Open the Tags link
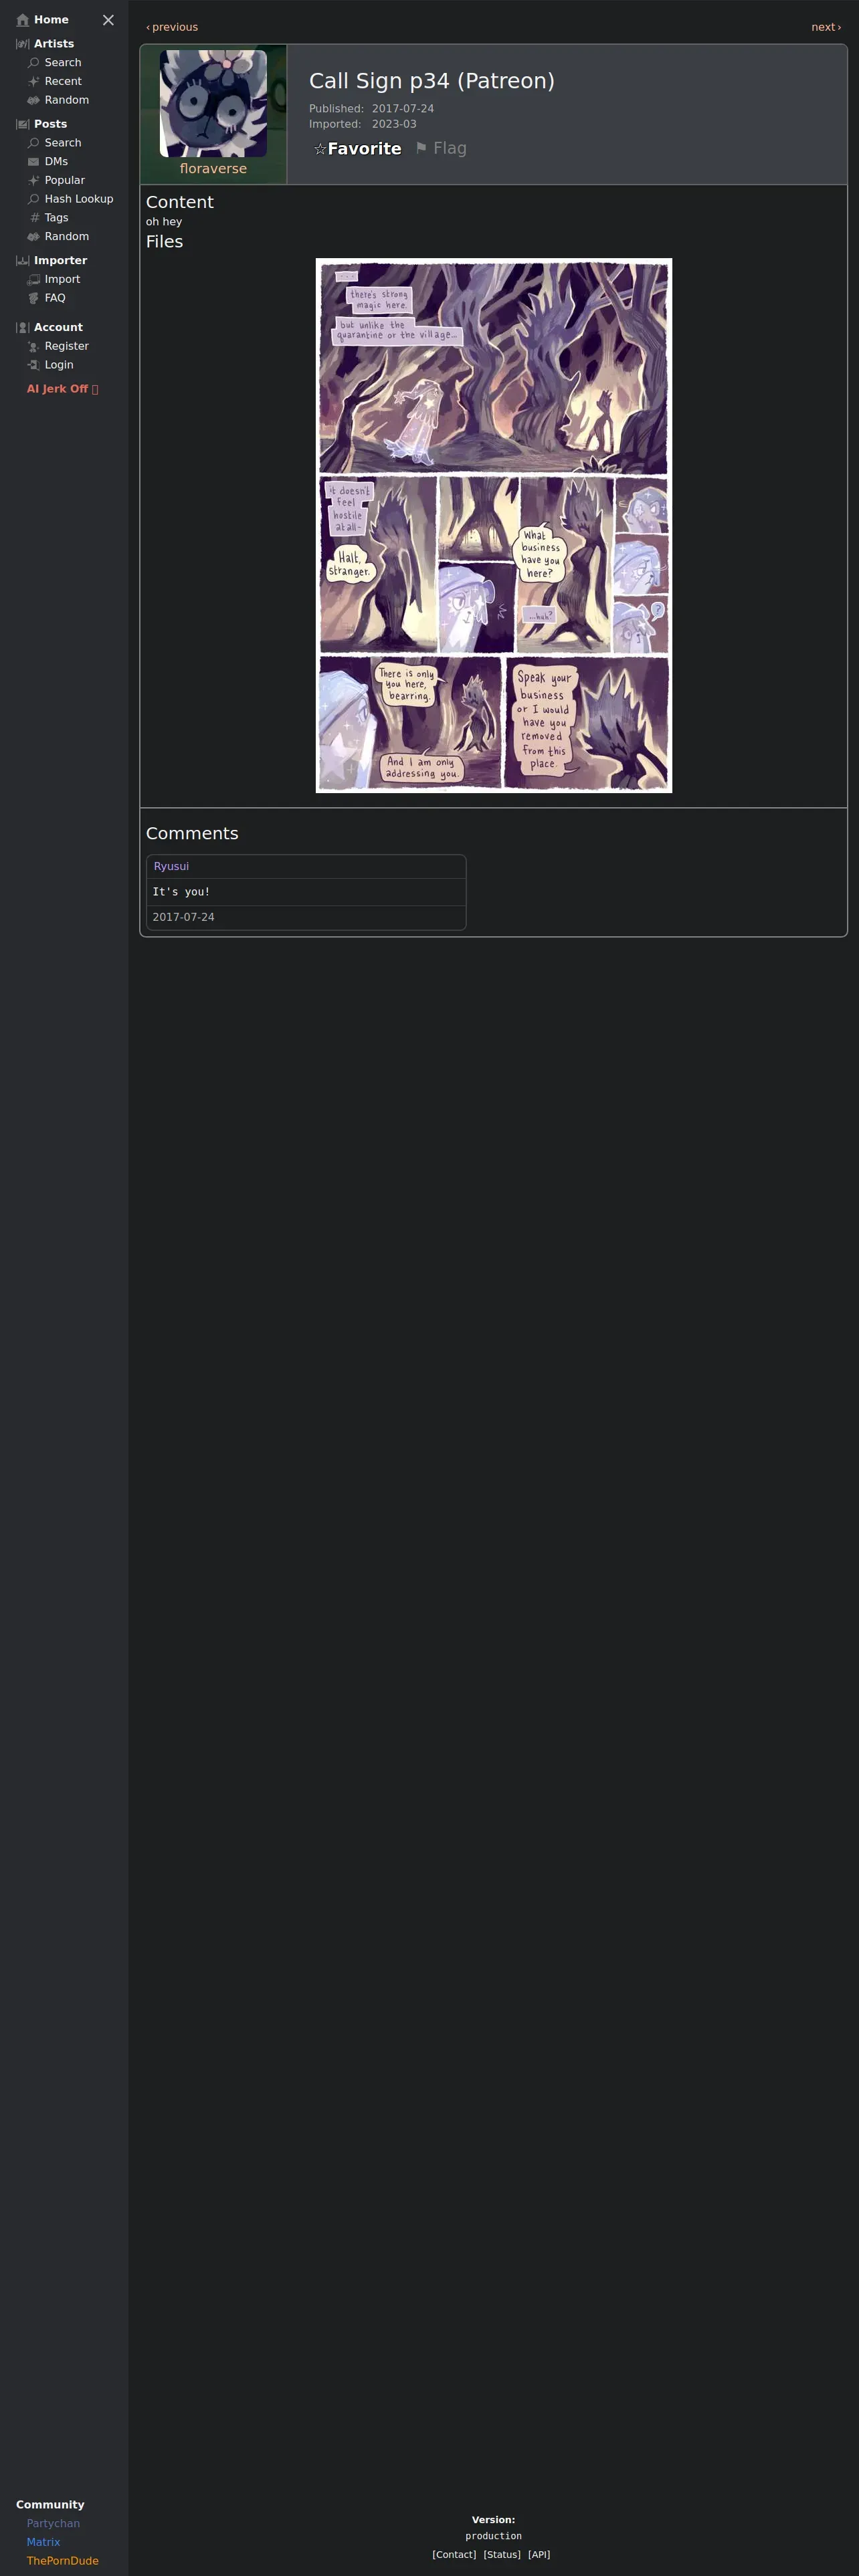Image resolution: width=859 pixels, height=2576 pixels. click(57, 218)
